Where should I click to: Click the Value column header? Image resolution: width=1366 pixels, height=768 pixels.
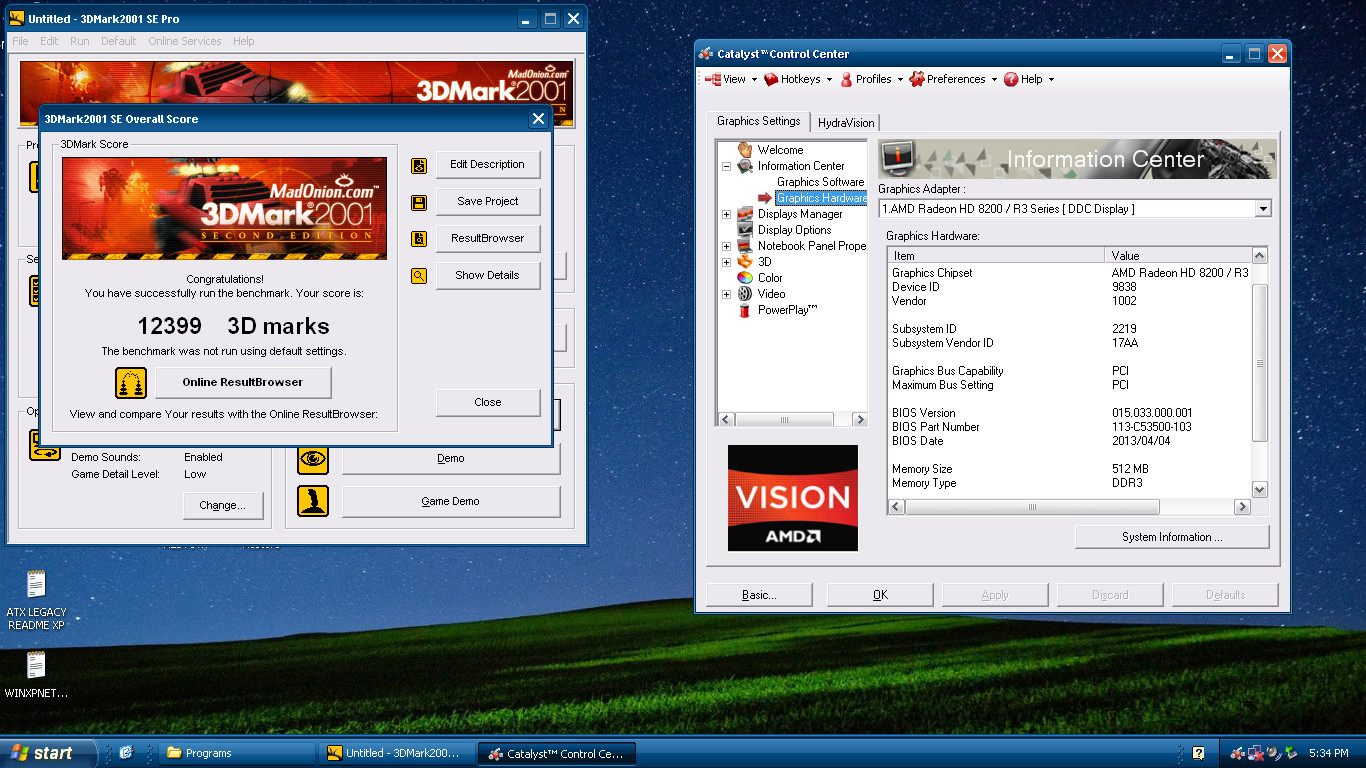pos(1178,255)
